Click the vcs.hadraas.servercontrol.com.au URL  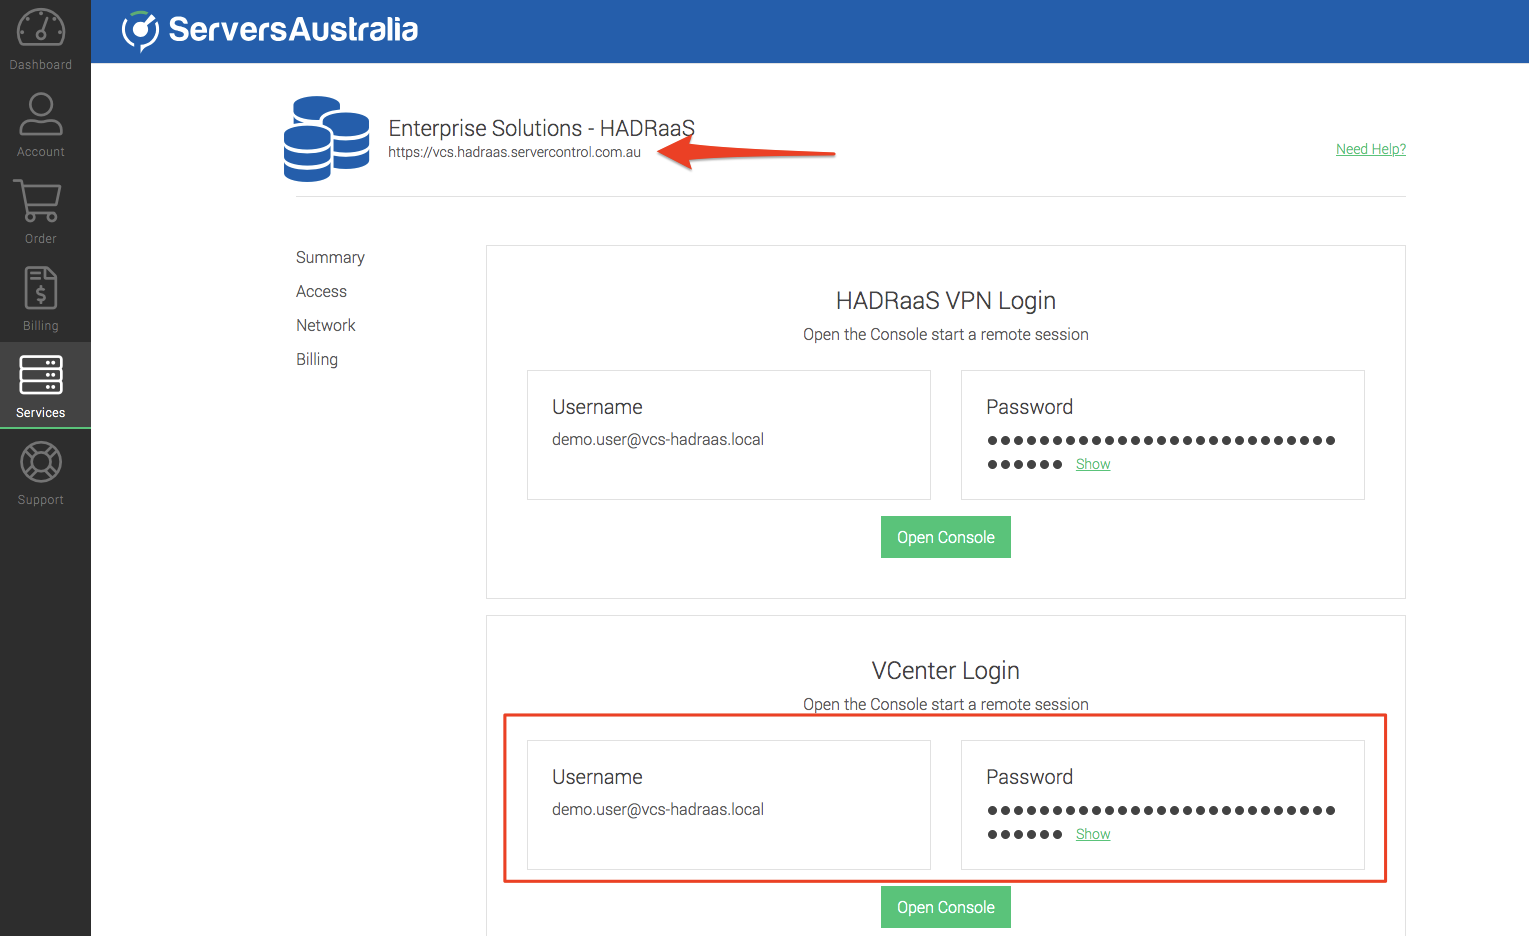(514, 152)
